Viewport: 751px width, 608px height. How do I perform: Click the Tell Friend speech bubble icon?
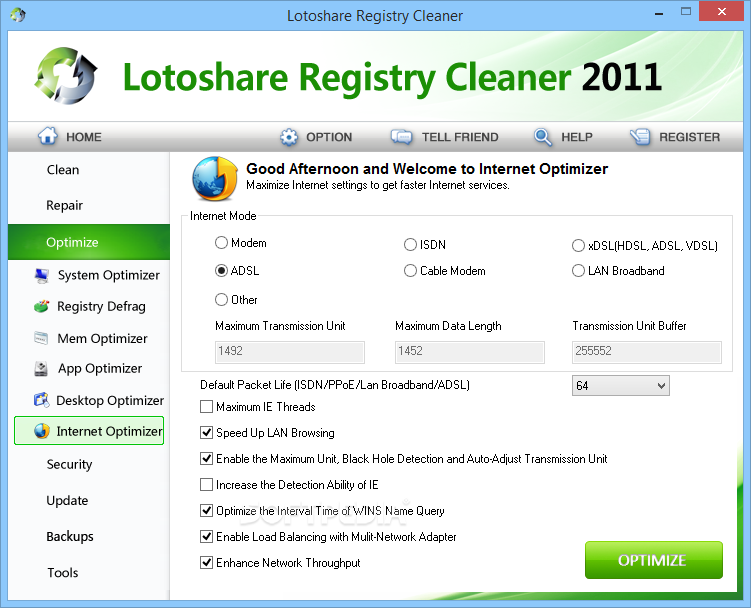(x=401, y=137)
